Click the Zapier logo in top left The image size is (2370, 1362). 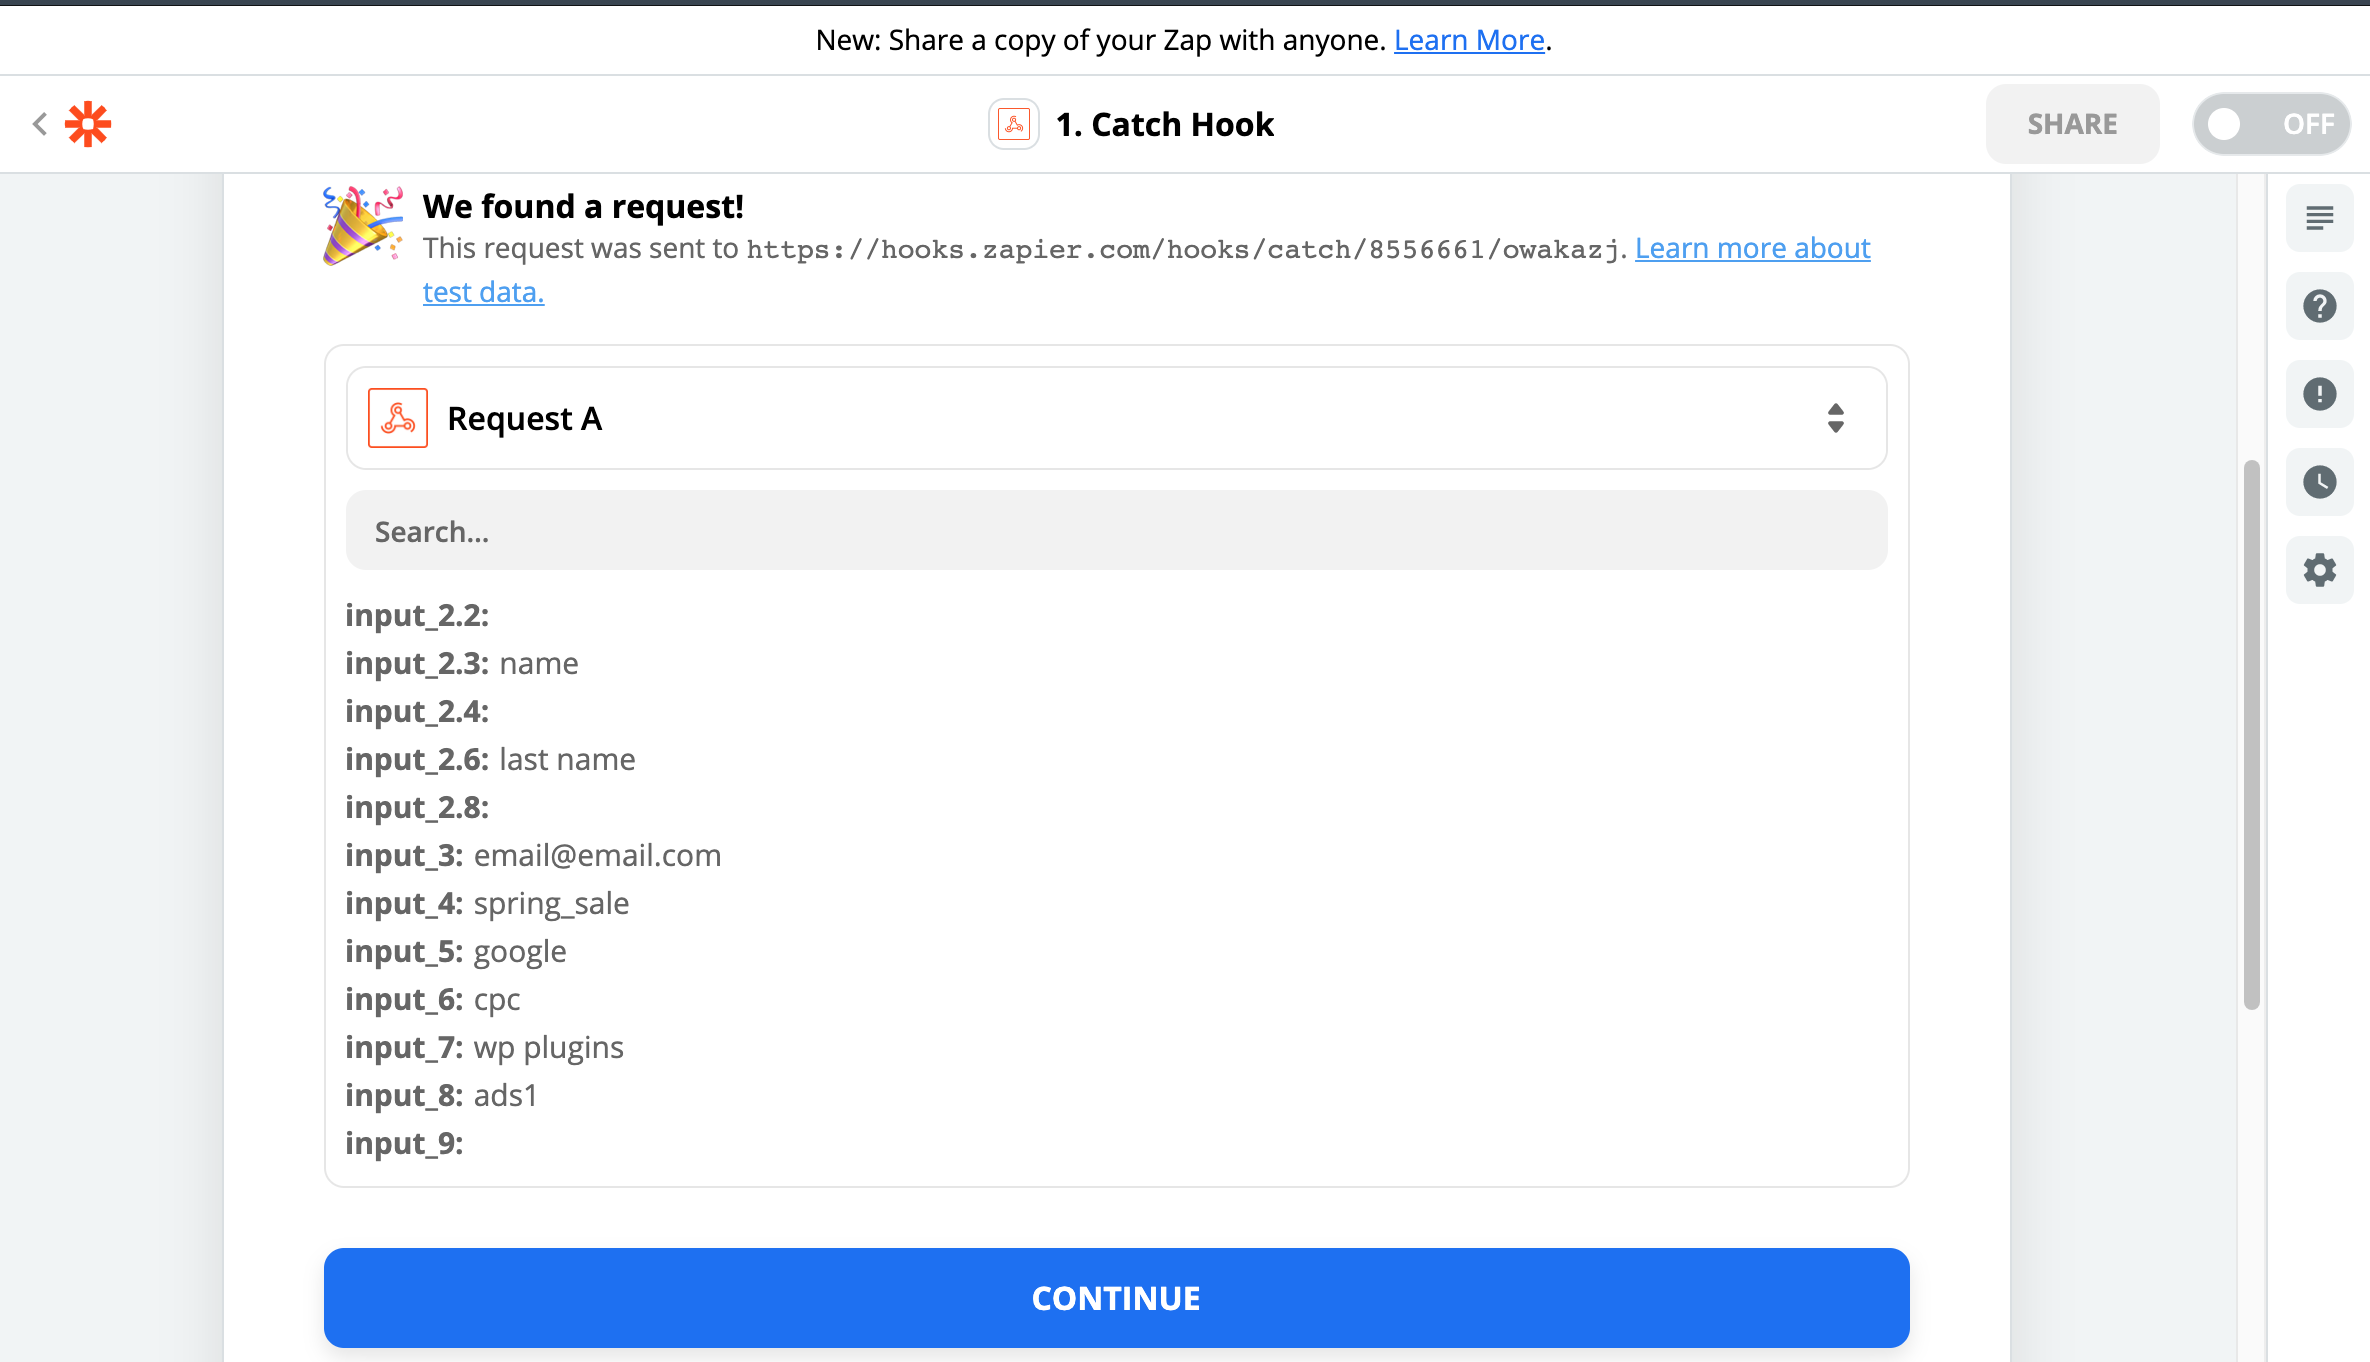[x=88, y=123]
